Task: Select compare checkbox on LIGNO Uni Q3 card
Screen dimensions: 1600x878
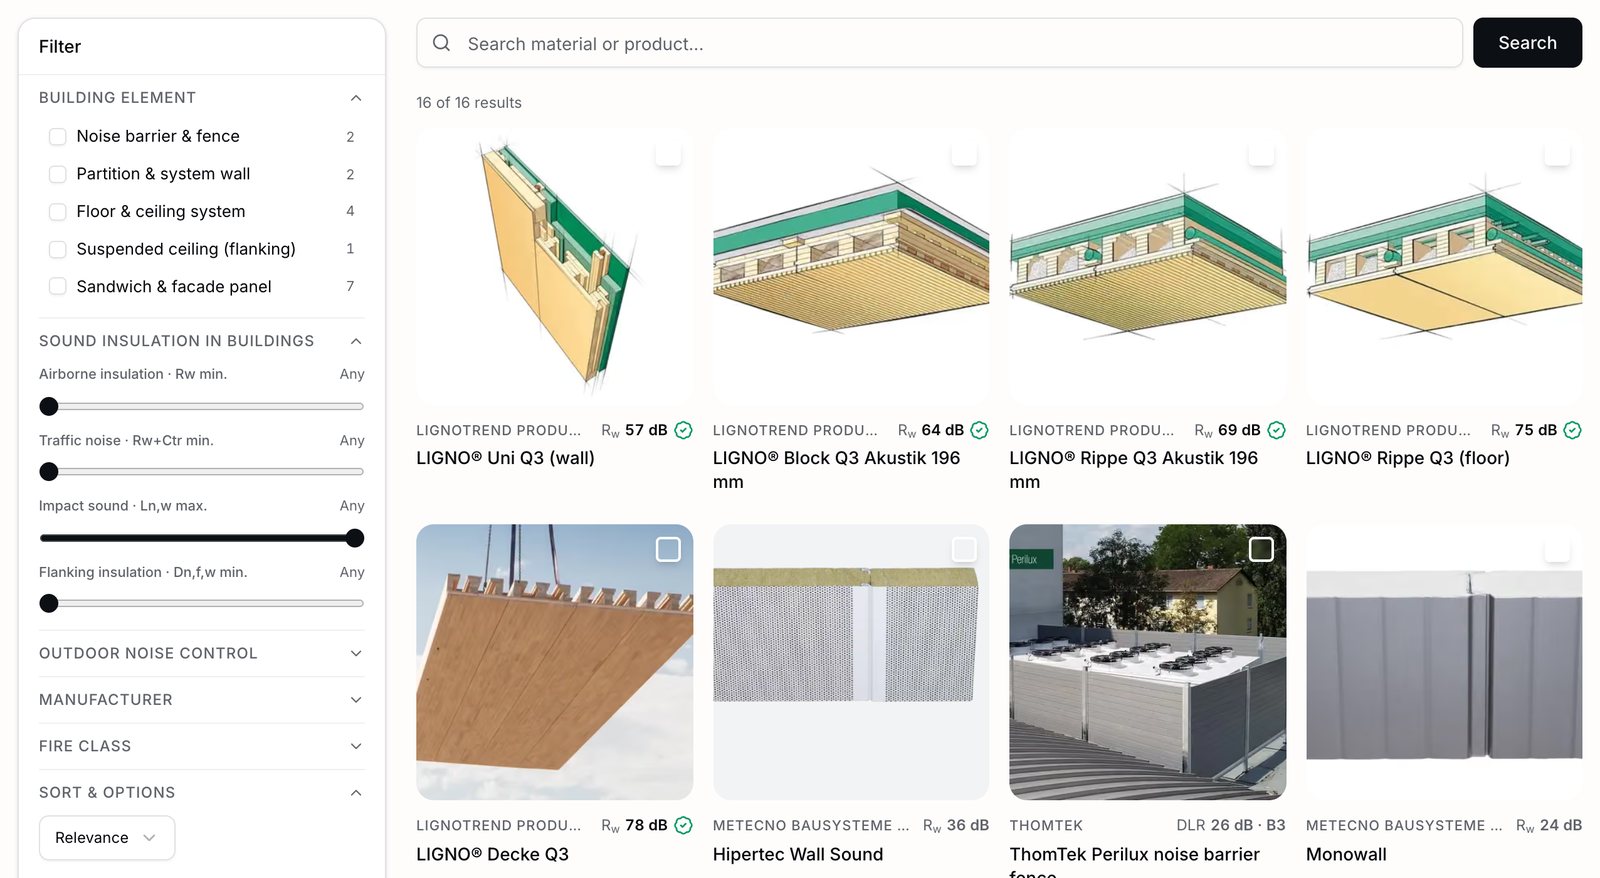Action: (x=668, y=154)
